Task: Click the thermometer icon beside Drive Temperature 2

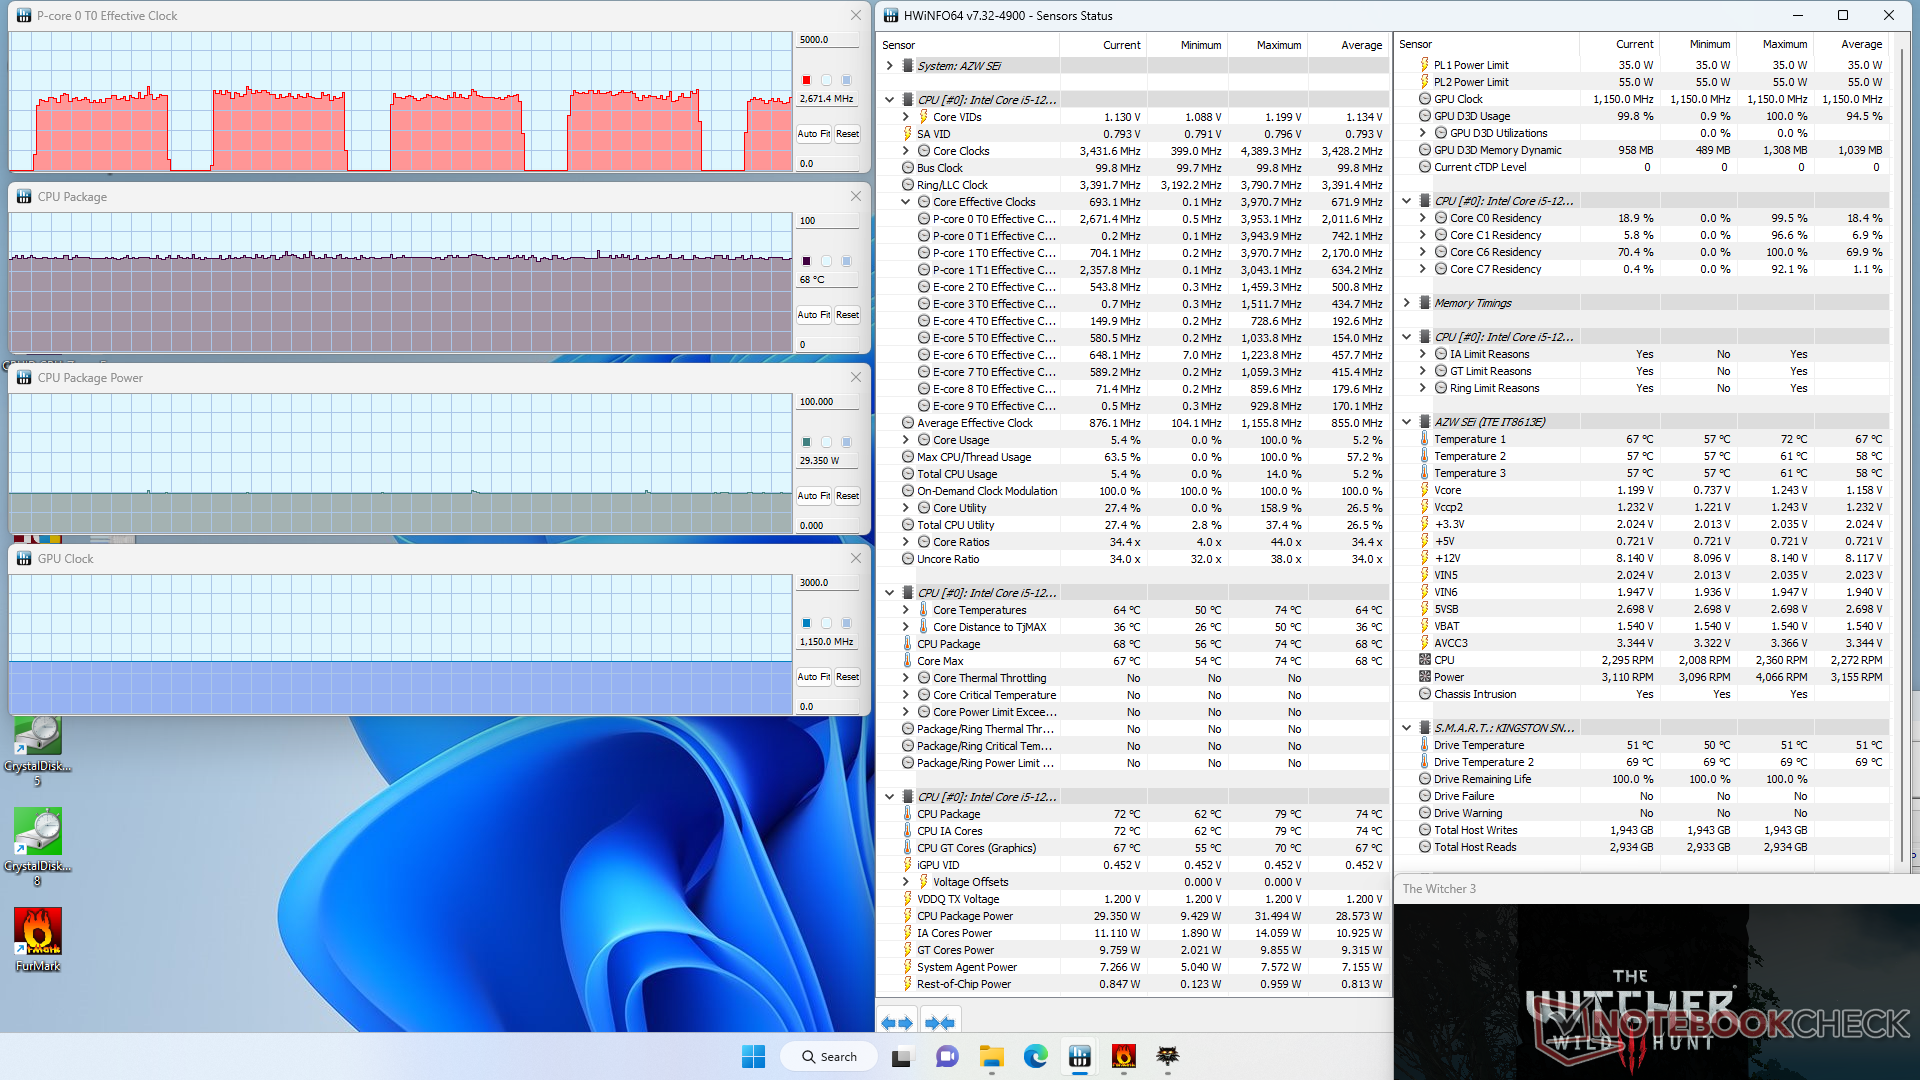Action: pyautogui.click(x=1424, y=762)
